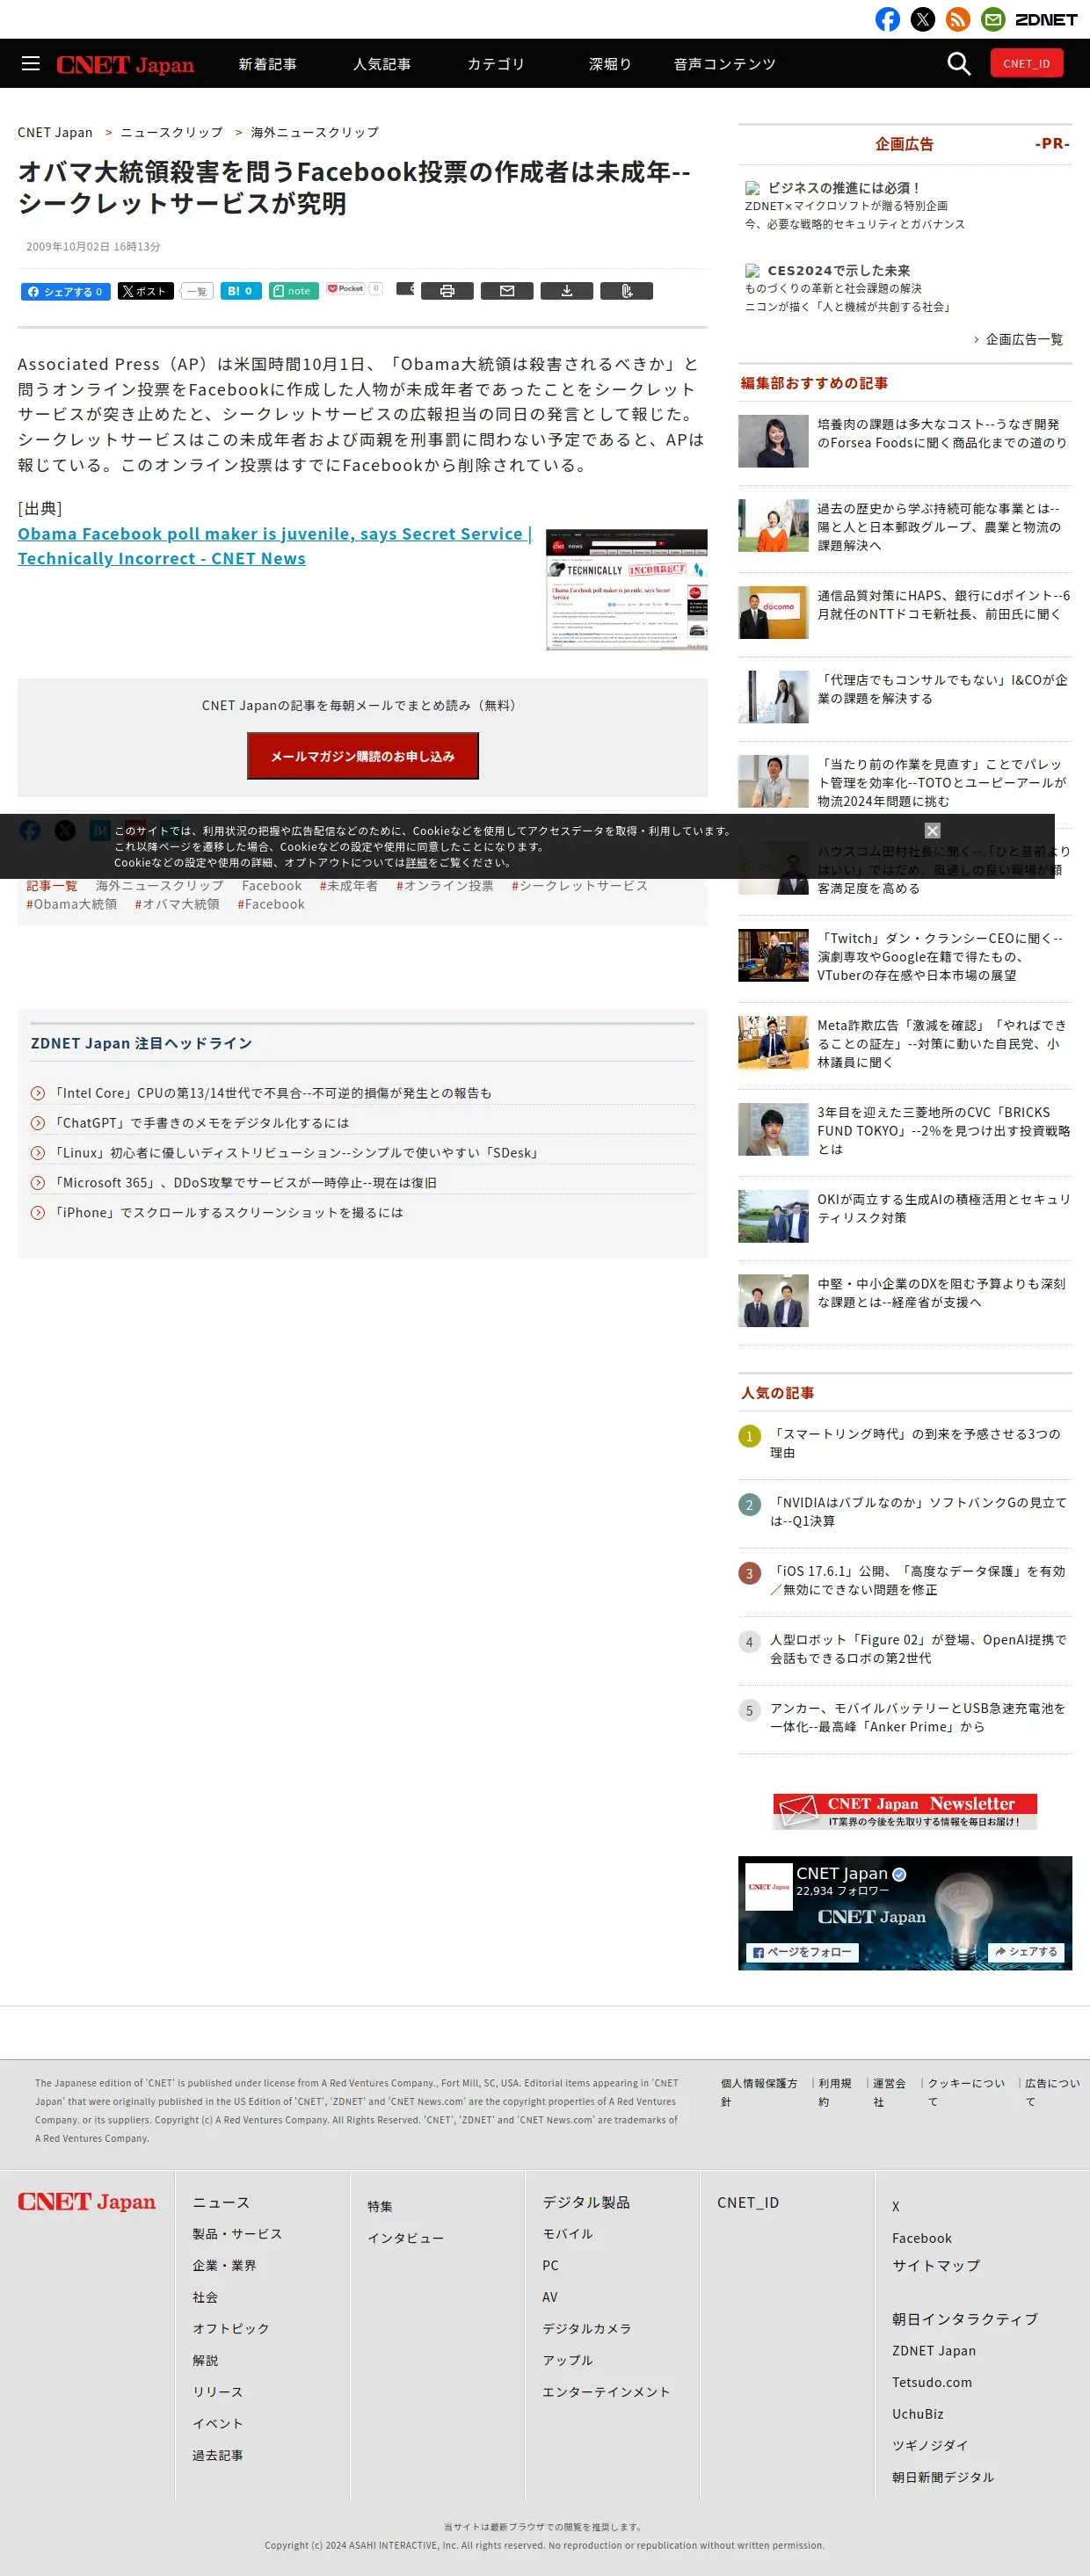Click ページをフォロー on Facebook widget
The height and width of the screenshot is (2576, 1090).
[x=803, y=1952]
